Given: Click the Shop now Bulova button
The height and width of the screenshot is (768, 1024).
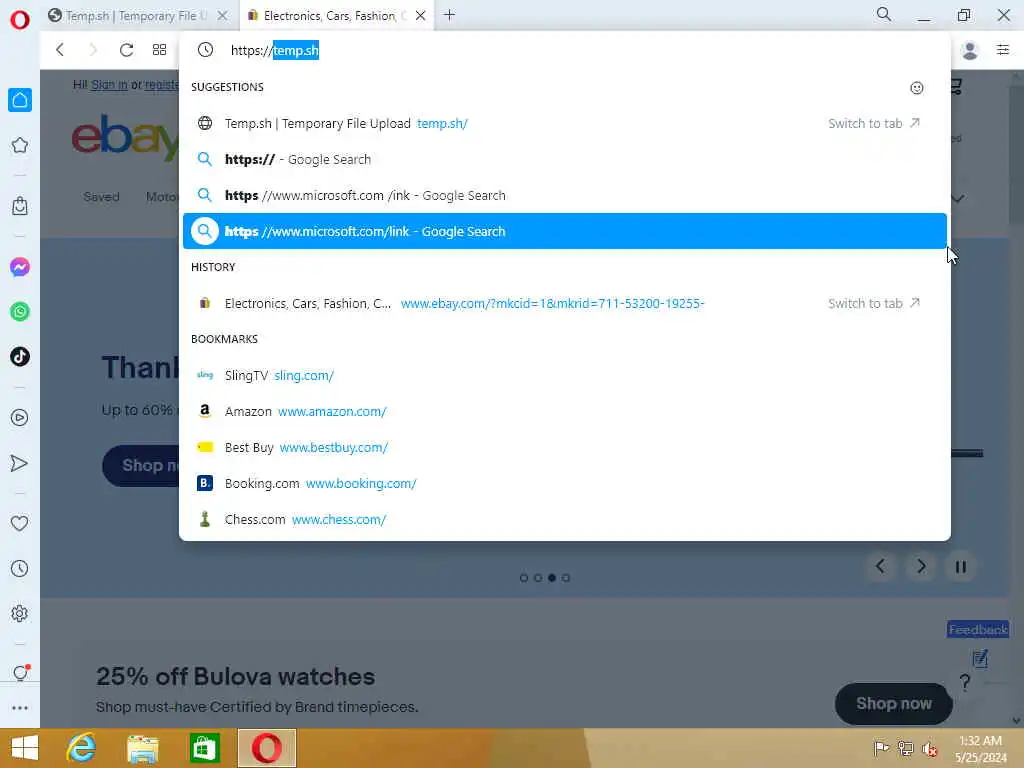Looking at the screenshot, I should [893, 703].
